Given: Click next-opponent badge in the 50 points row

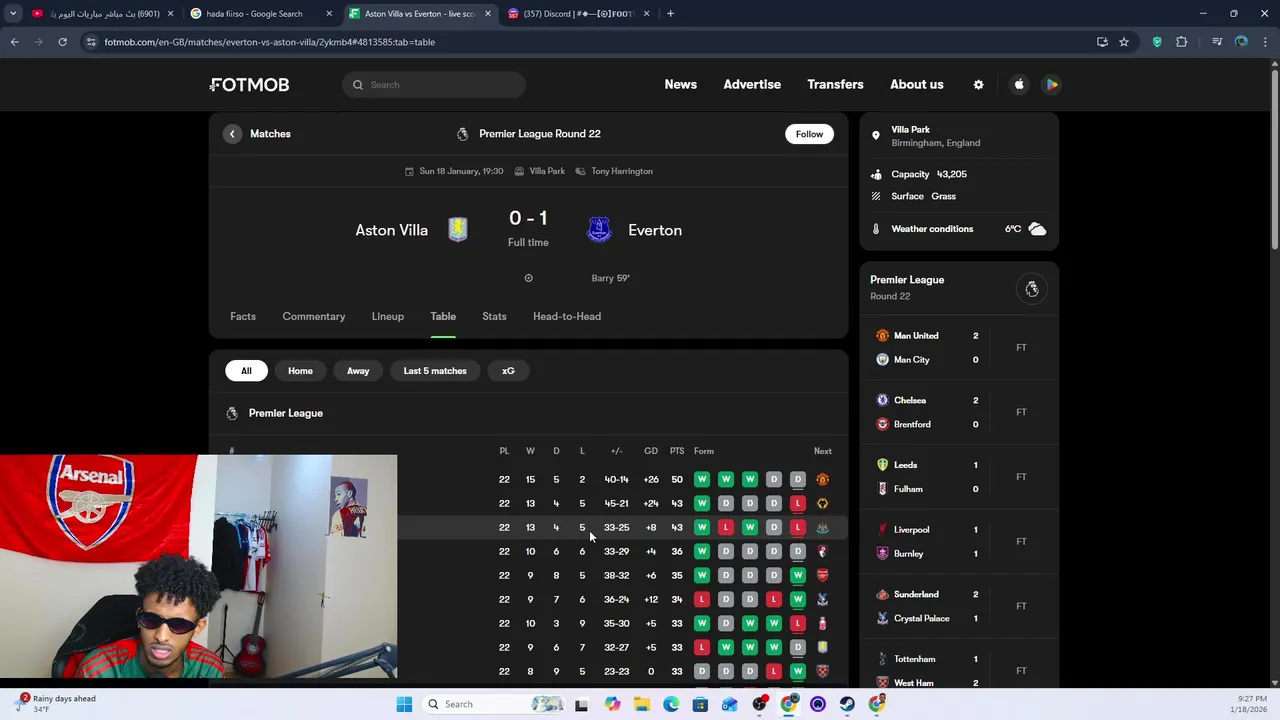Looking at the screenshot, I should [x=822, y=479].
